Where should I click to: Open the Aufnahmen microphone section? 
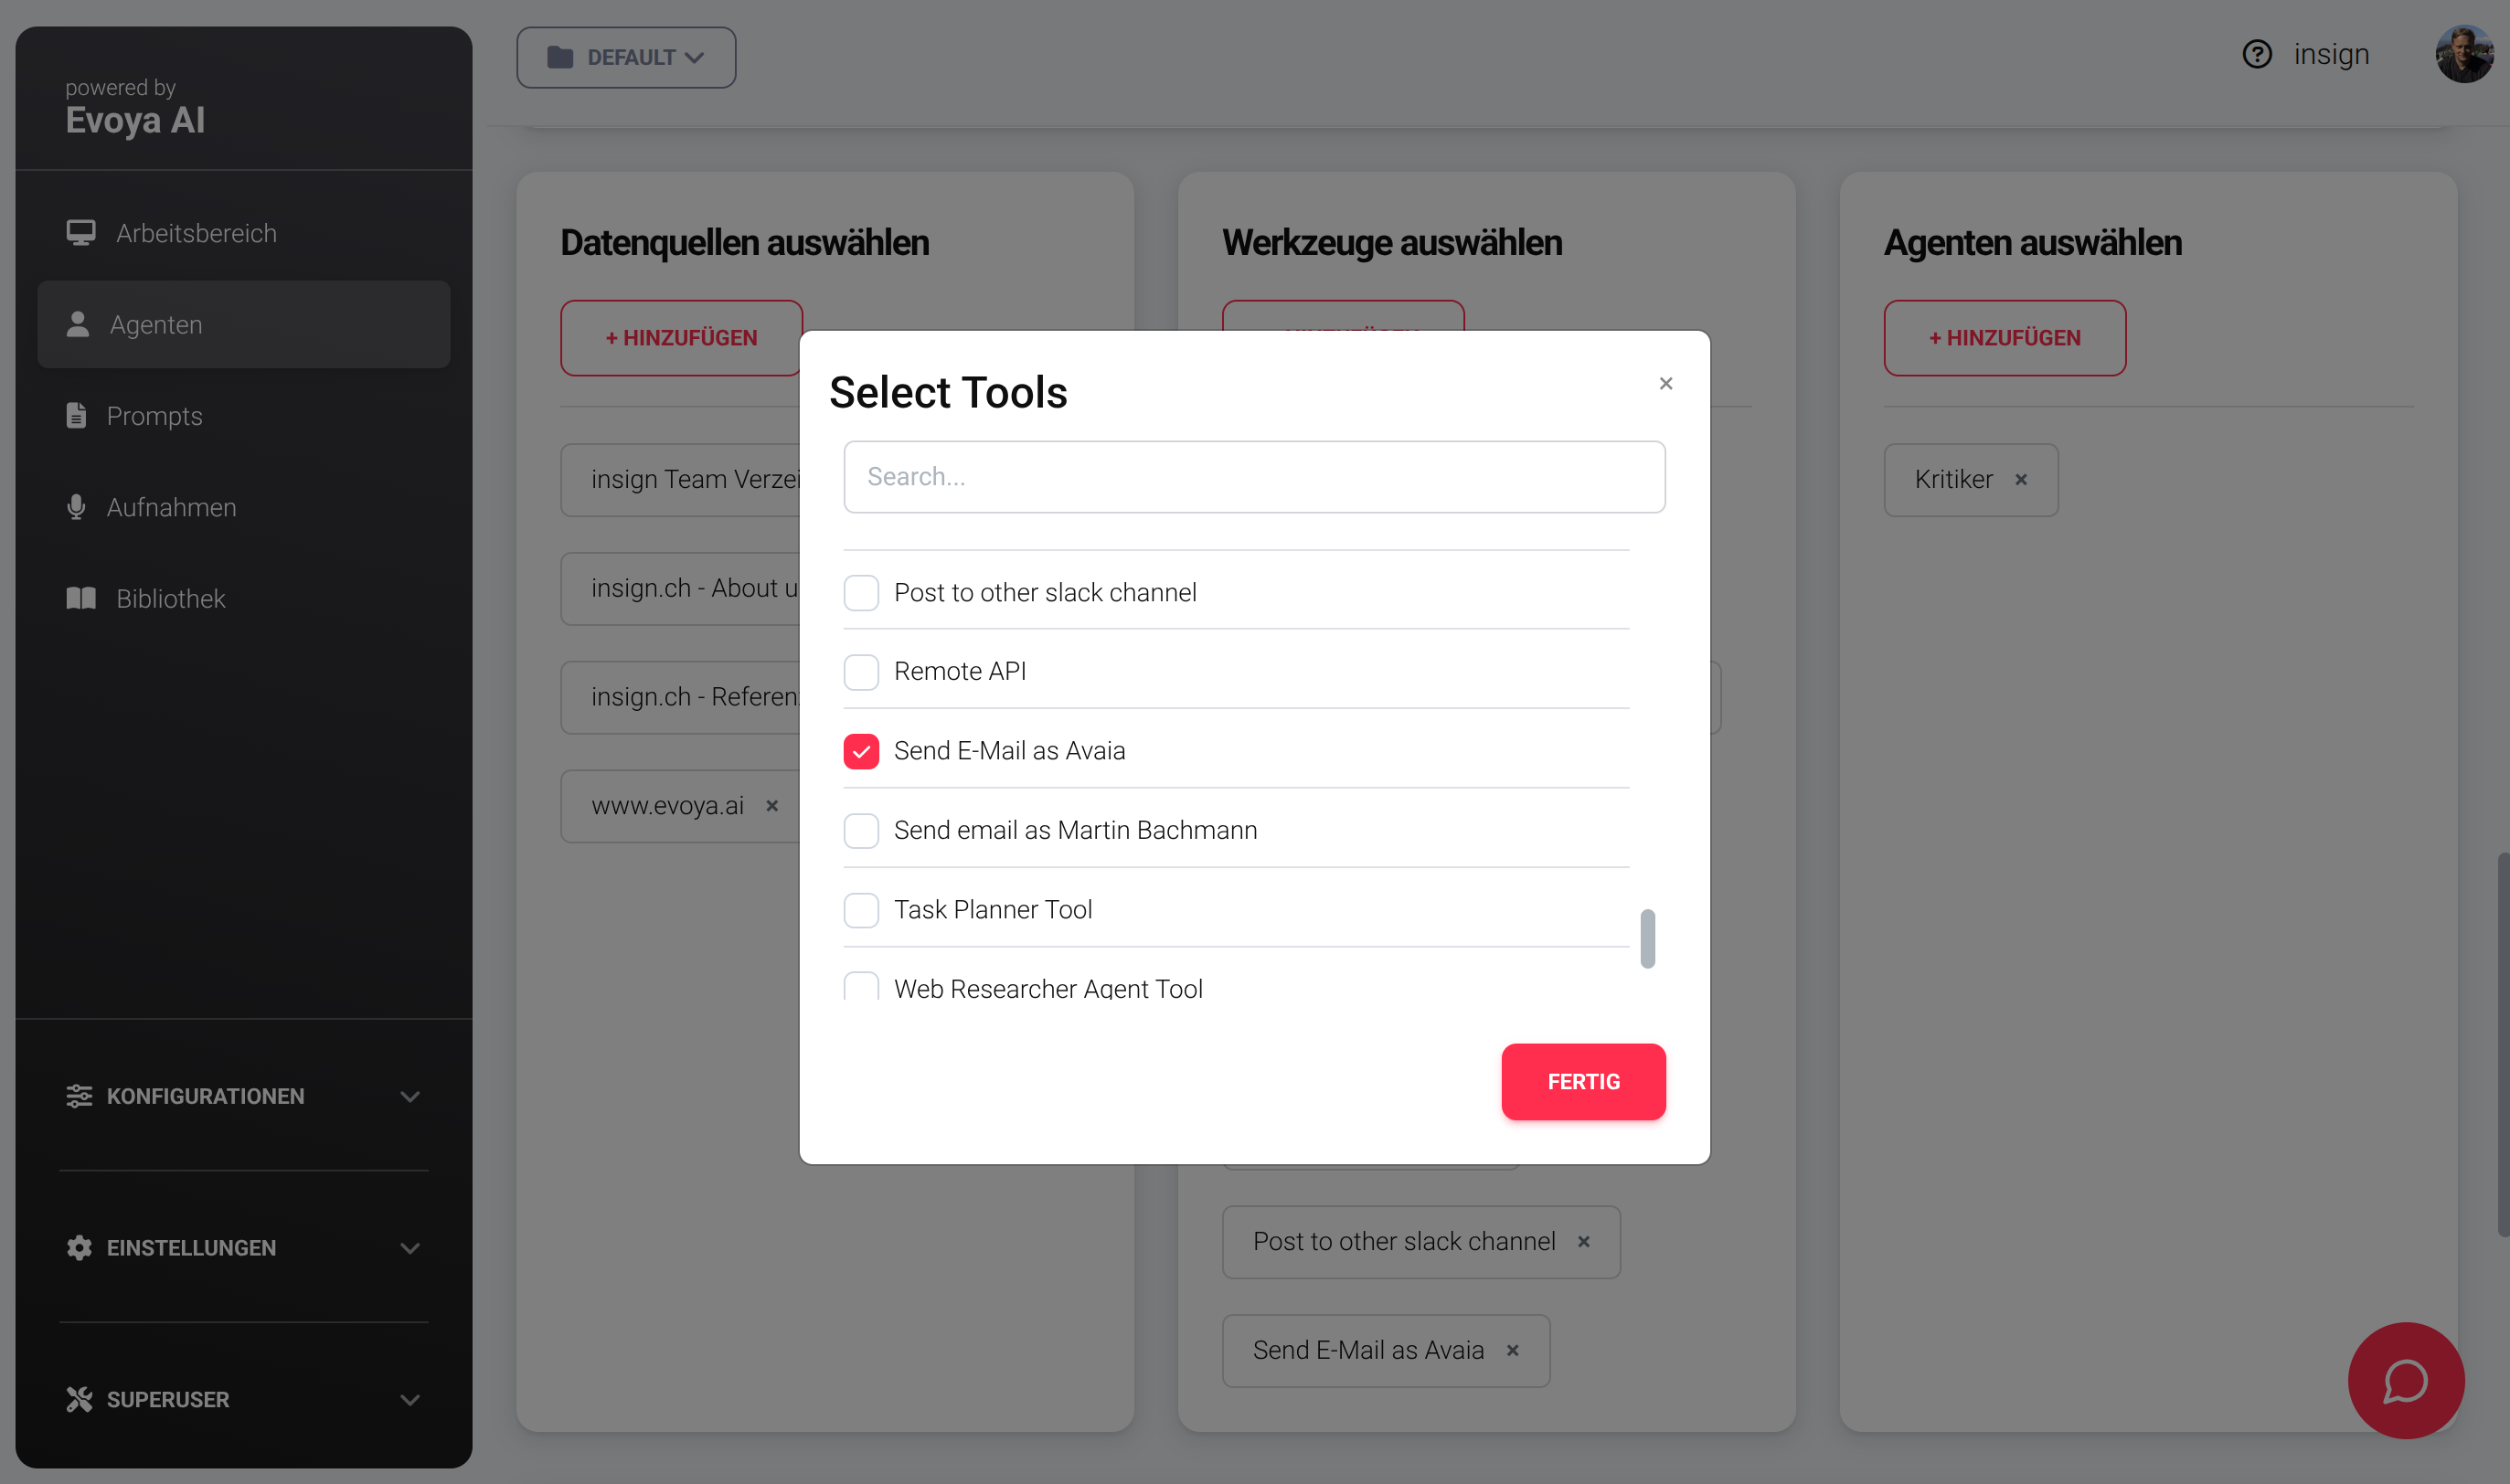(170, 507)
